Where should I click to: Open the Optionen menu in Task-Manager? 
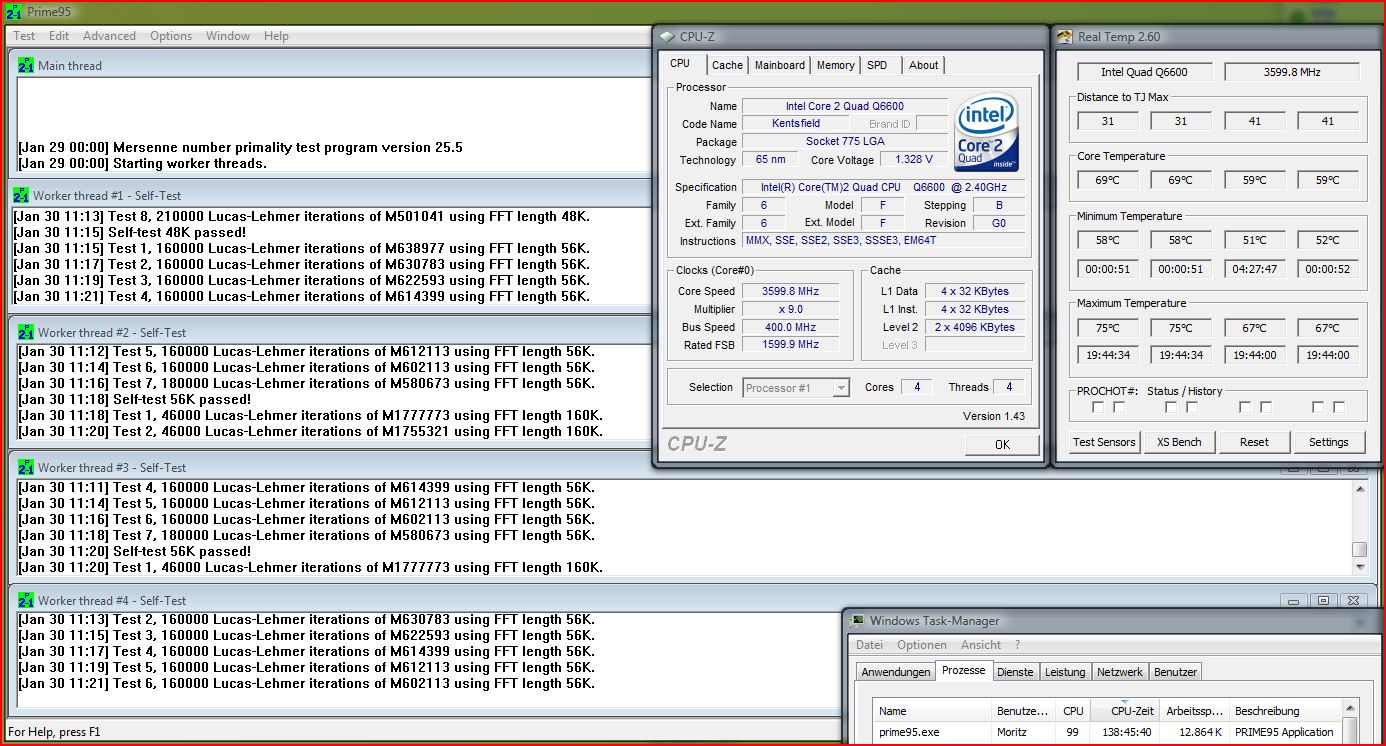click(x=922, y=645)
